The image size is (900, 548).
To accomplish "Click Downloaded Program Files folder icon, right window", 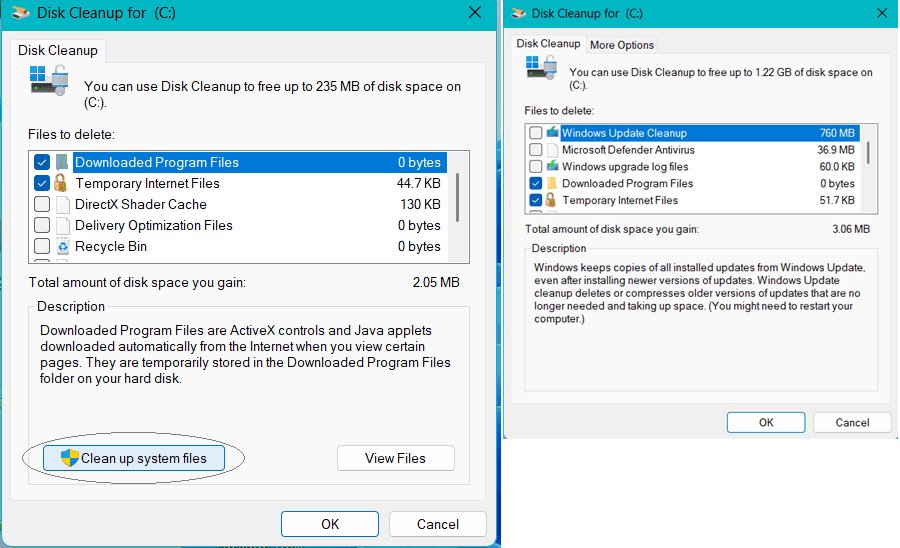I will pyautogui.click(x=552, y=184).
